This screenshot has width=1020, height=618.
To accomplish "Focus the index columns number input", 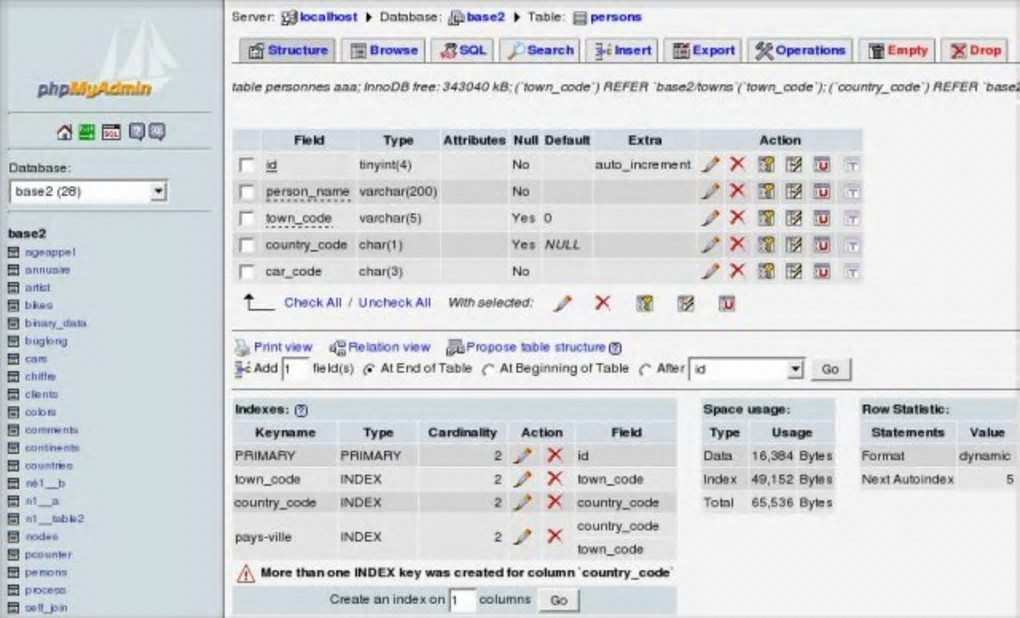I will pos(463,600).
